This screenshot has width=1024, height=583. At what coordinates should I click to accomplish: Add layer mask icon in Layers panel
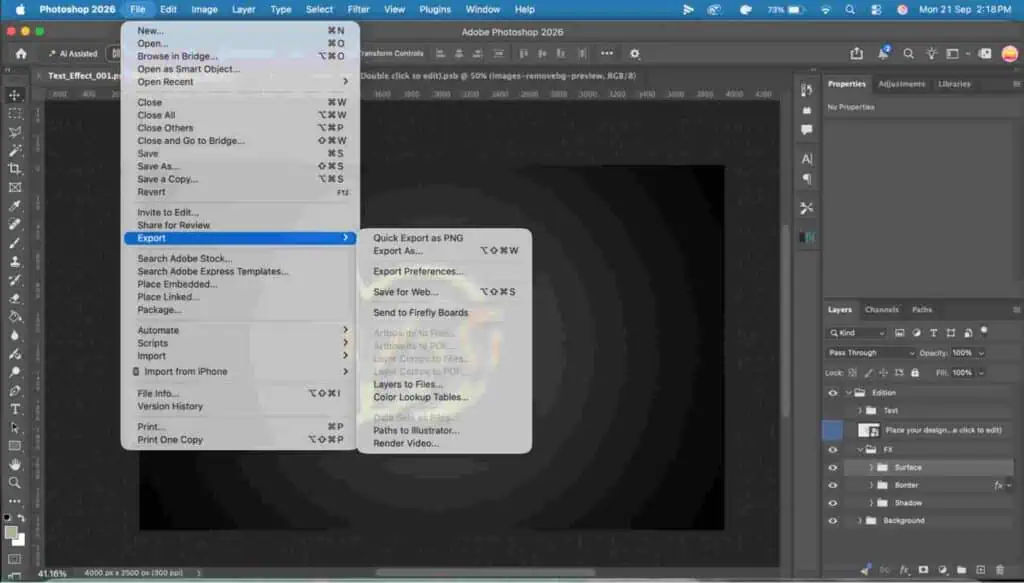(x=923, y=570)
